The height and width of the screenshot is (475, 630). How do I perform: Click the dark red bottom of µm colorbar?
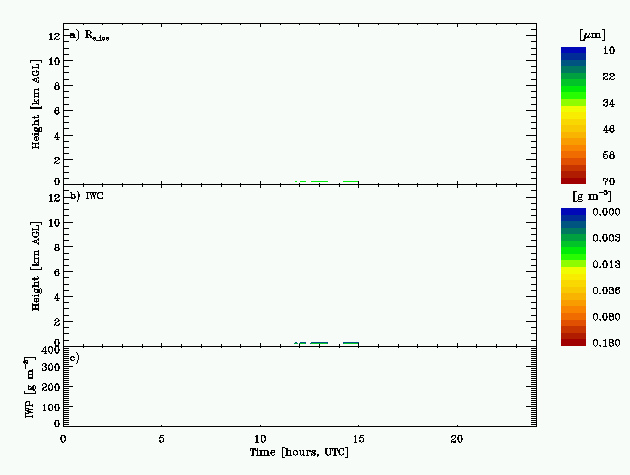(x=573, y=180)
